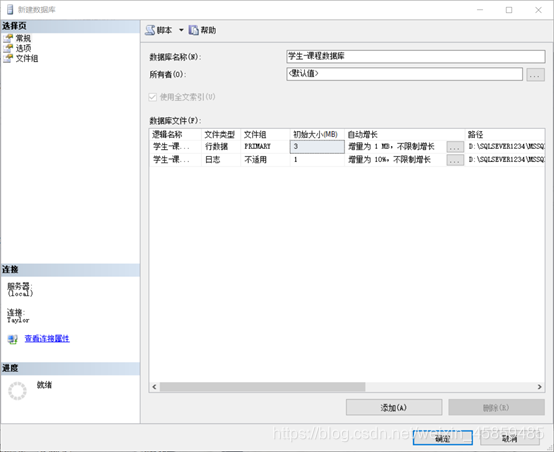Click the database name field 学生-课程数据库
This screenshot has width=554, height=452.
(416, 57)
